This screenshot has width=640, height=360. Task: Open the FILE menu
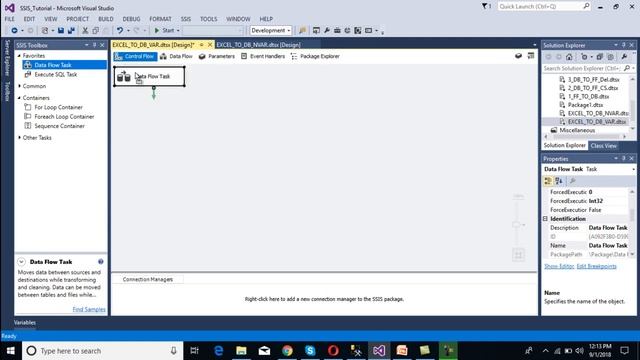coord(9,19)
